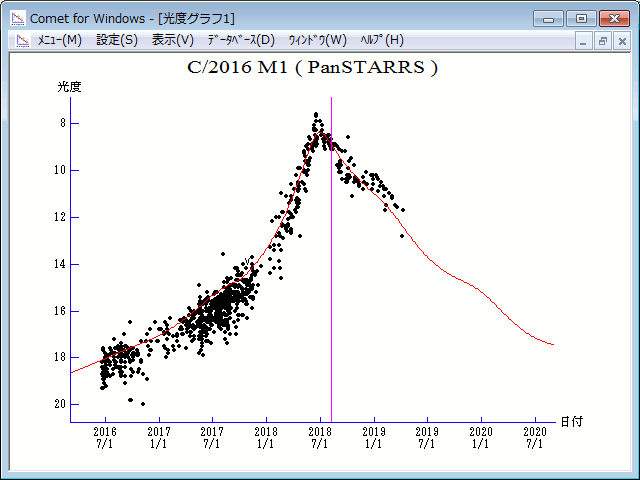Click the 2020 1/1 date tick label
This screenshot has height=480, width=640.
click(481, 436)
